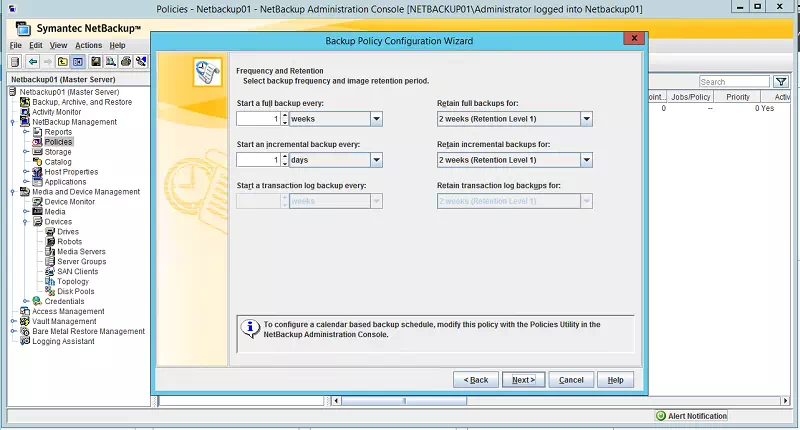Click the full backup frequency number field

coord(259,119)
